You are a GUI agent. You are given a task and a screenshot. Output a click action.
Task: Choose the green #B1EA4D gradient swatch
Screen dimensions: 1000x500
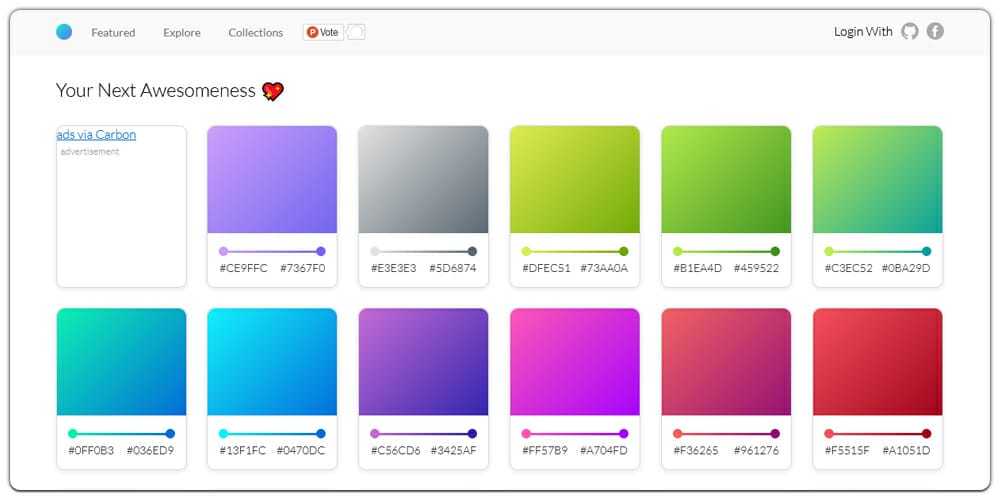[726, 180]
